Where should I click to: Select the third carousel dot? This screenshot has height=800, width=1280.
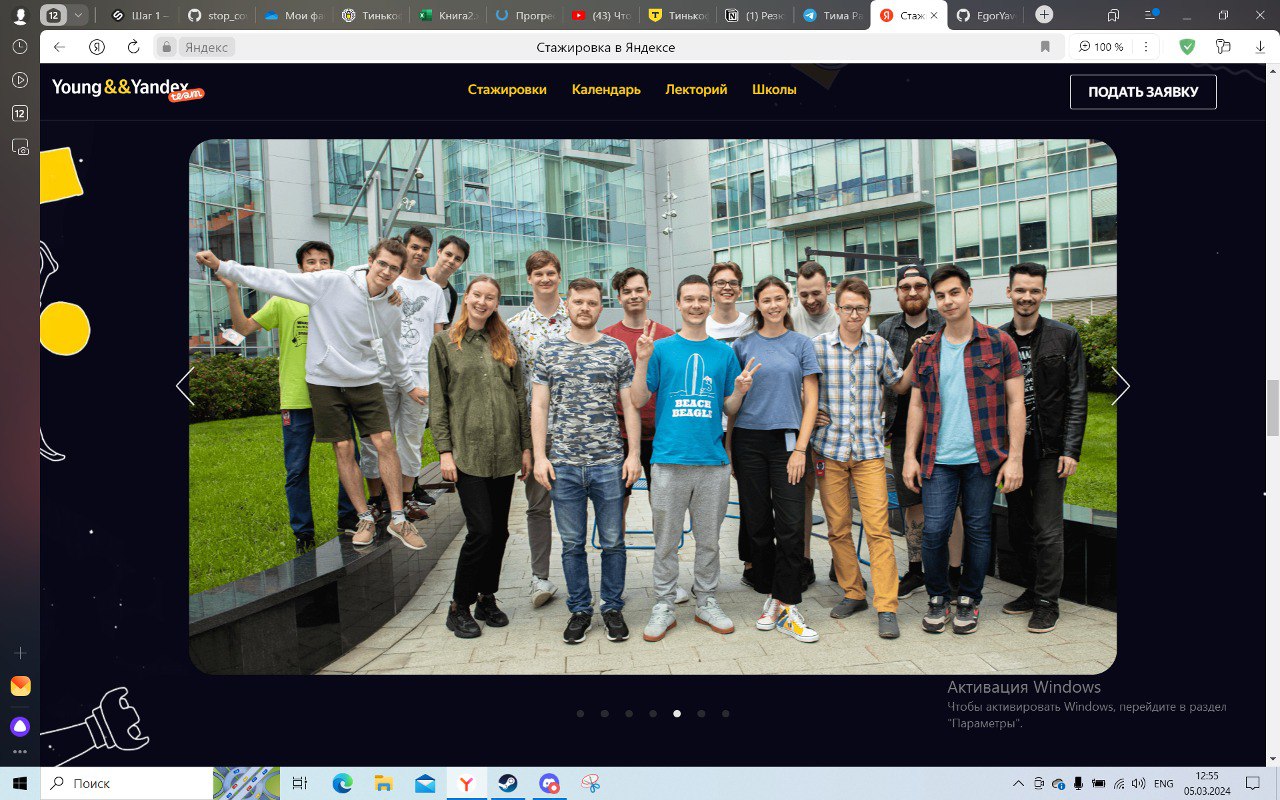(x=629, y=714)
